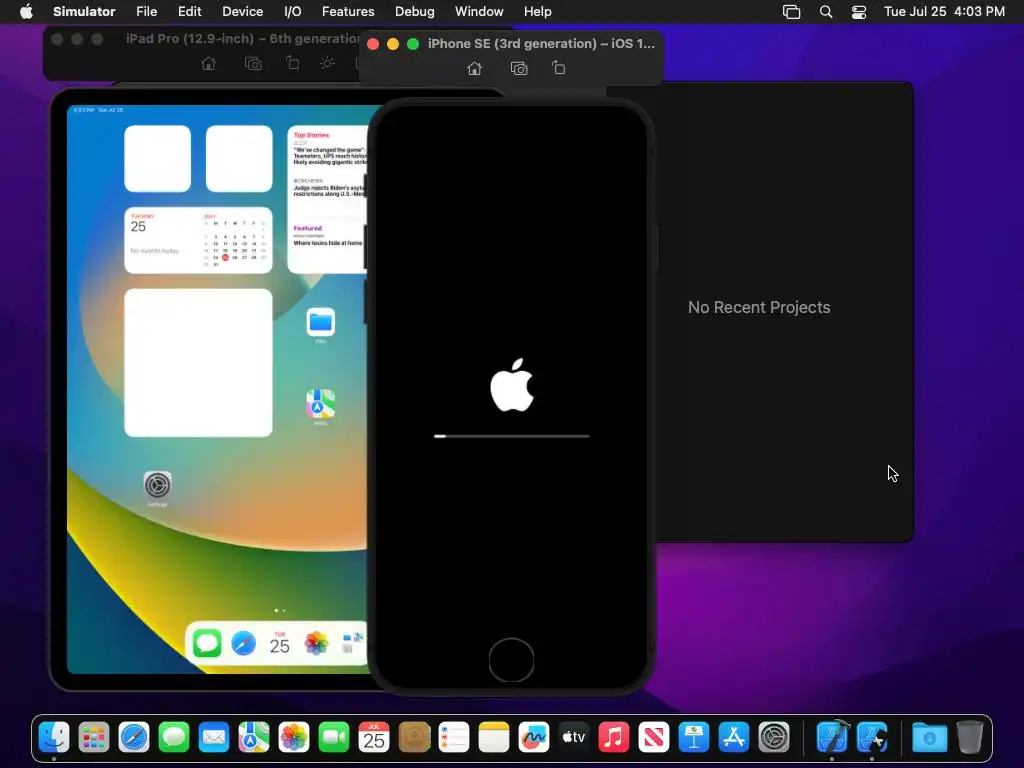This screenshot has width=1024, height=768.
Task: Open the Device menu
Action: pyautogui.click(x=242, y=11)
